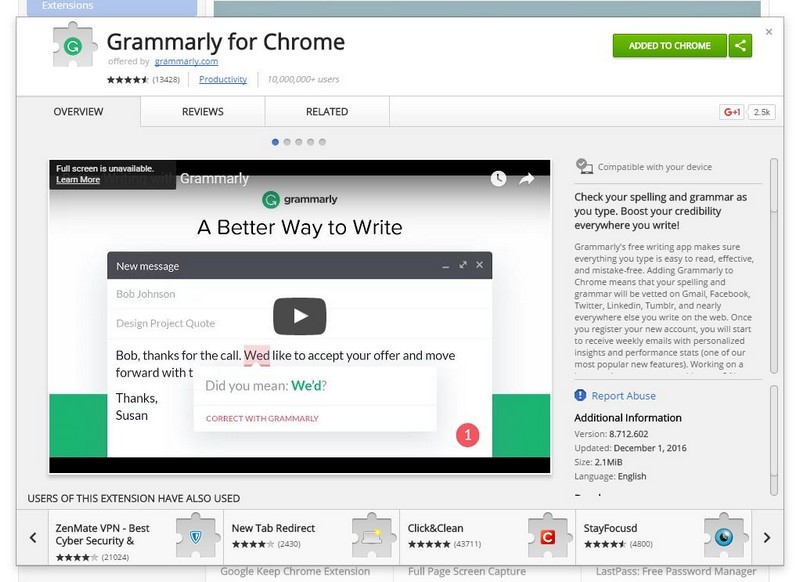800x582 pixels.
Task: Open the Reviews tab
Action: (203, 112)
